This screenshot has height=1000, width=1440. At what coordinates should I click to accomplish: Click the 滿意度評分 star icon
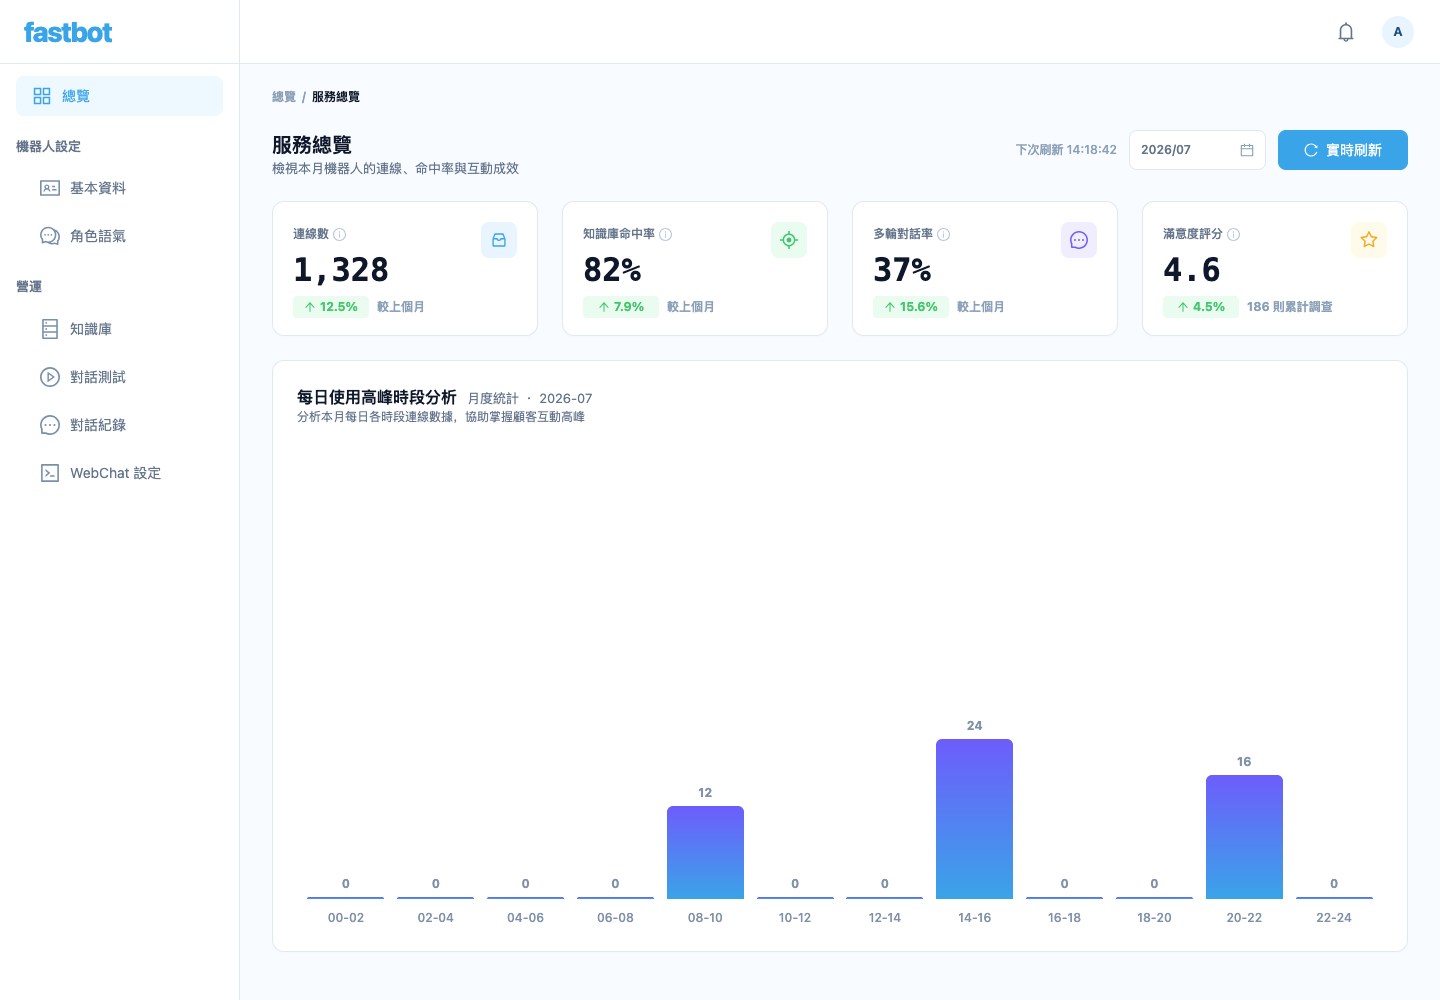click(x=1369, y=240)
